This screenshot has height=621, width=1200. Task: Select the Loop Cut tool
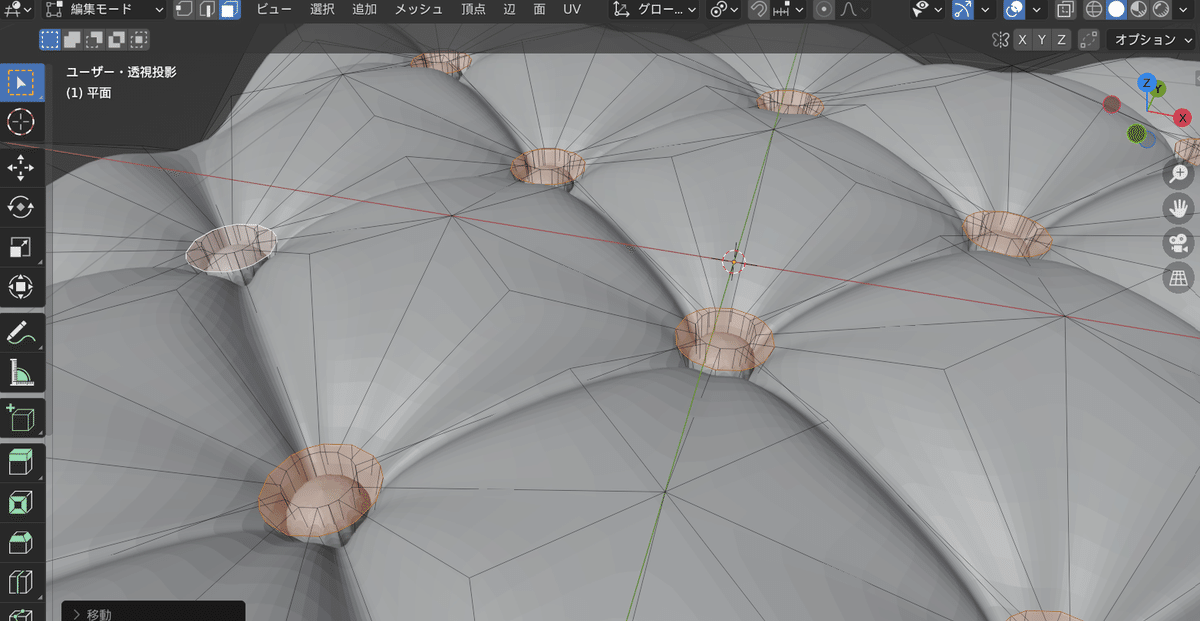click(x=21, y=583)
